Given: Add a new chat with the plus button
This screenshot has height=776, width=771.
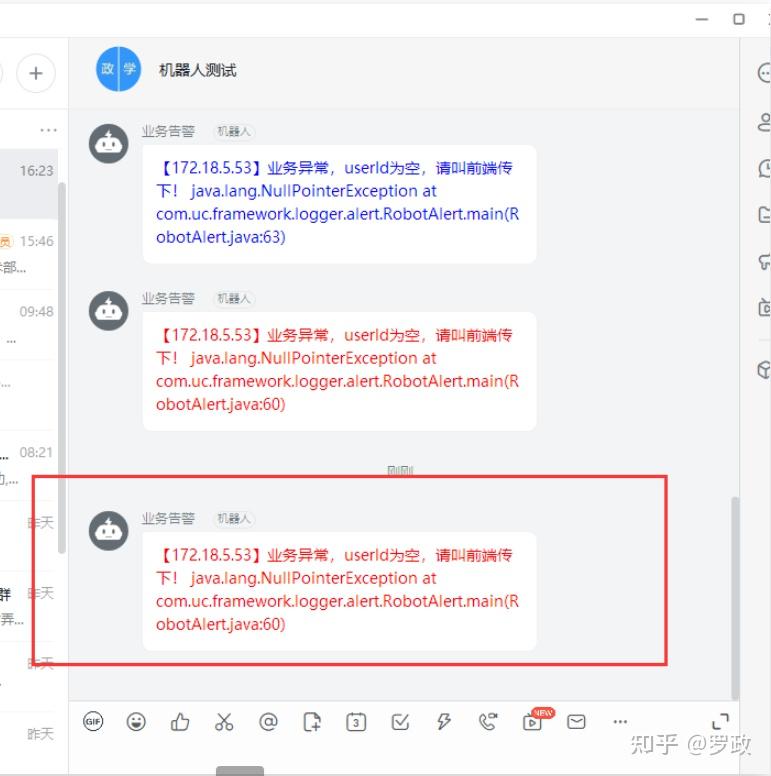Looking at the screenshot, I should 36,73.
